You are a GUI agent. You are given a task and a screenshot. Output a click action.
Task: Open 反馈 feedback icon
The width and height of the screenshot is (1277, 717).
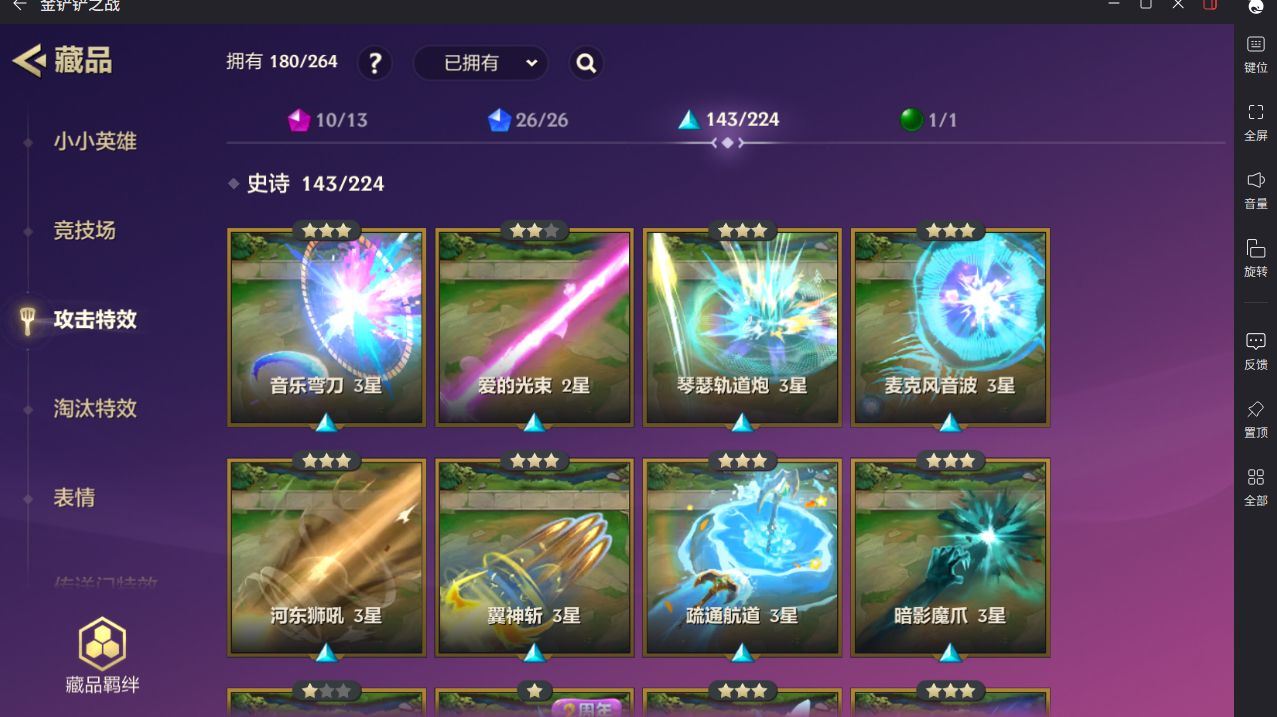point(1256,341)
